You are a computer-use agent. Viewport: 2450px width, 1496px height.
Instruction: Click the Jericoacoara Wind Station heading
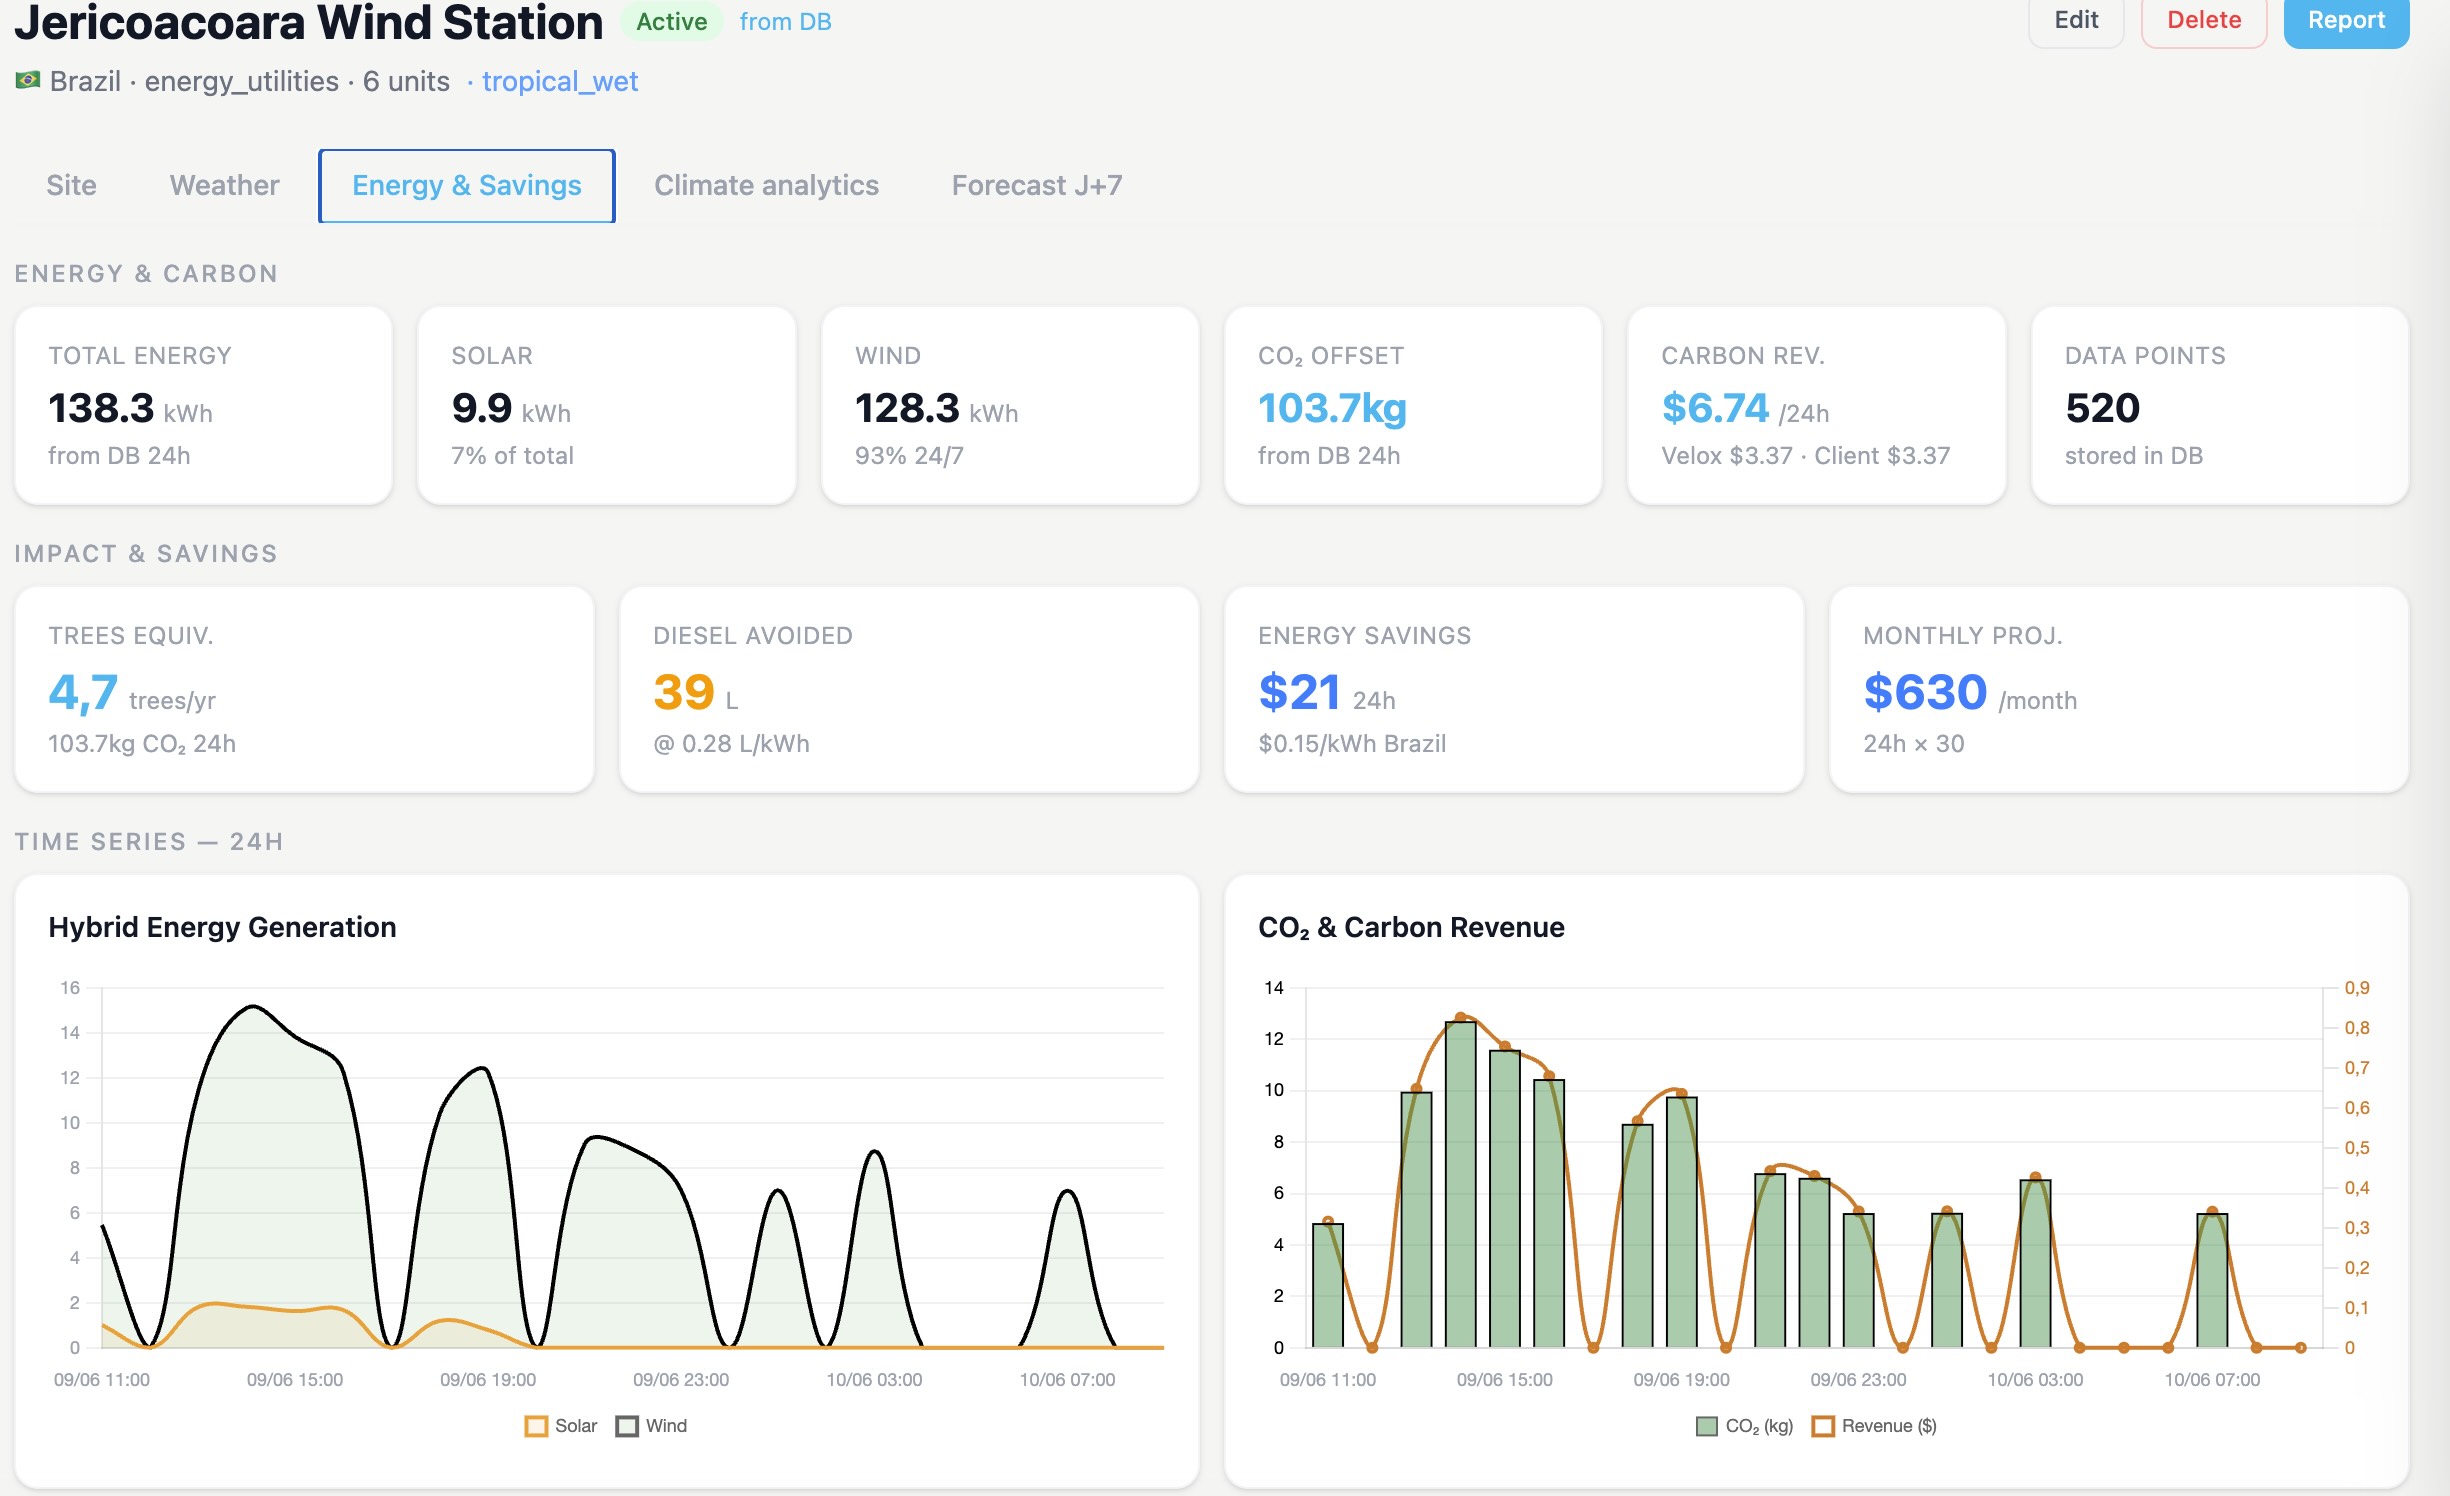308,22
